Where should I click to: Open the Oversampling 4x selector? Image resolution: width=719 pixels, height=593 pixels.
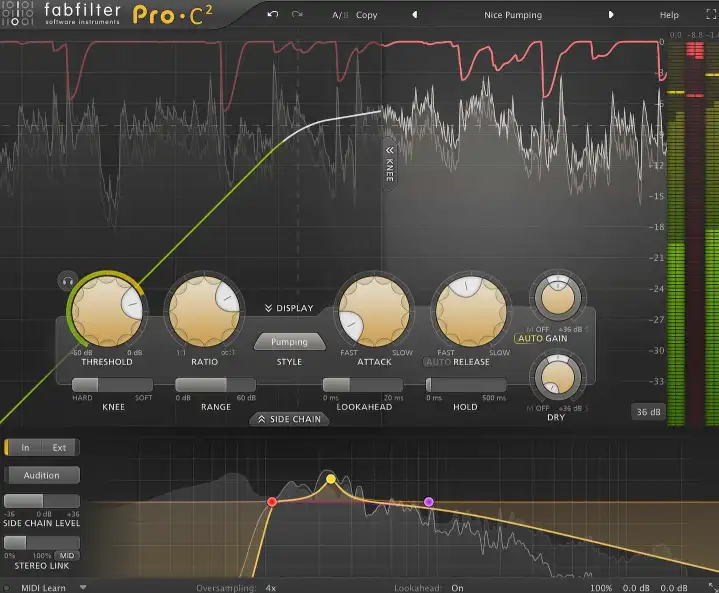coord(271,588)
